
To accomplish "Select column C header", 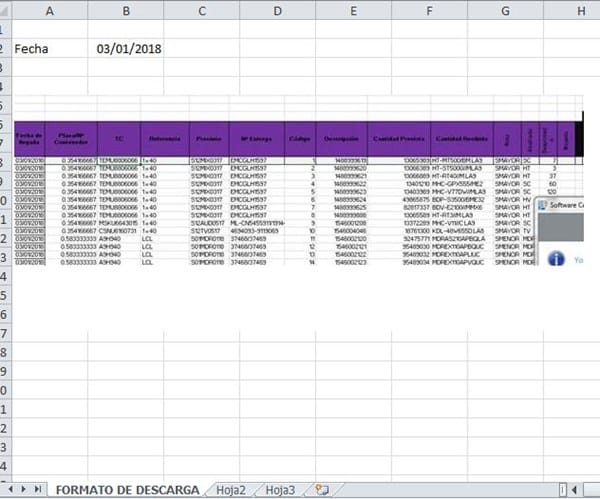I will (202, 10).
